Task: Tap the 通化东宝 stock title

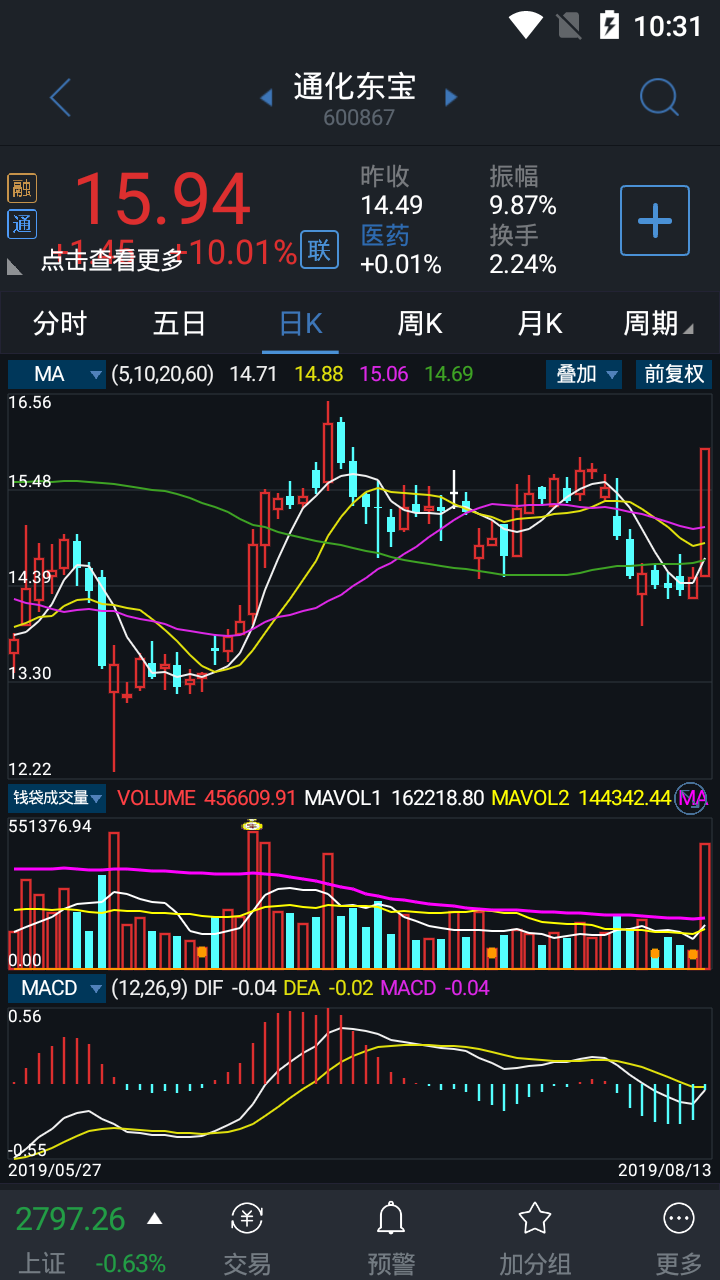Action: point(355,87)
